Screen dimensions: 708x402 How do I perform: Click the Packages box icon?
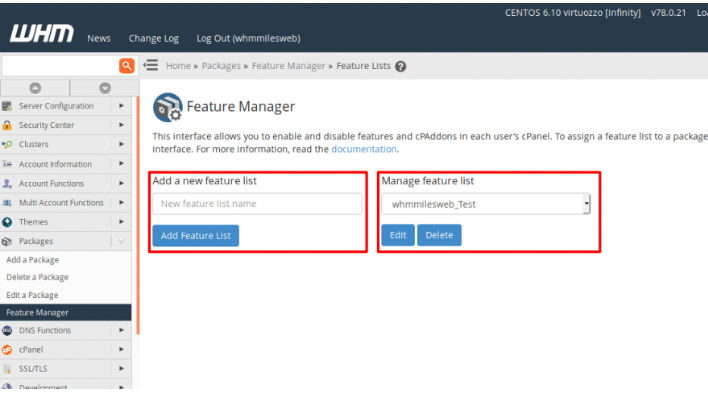point(7,241)
